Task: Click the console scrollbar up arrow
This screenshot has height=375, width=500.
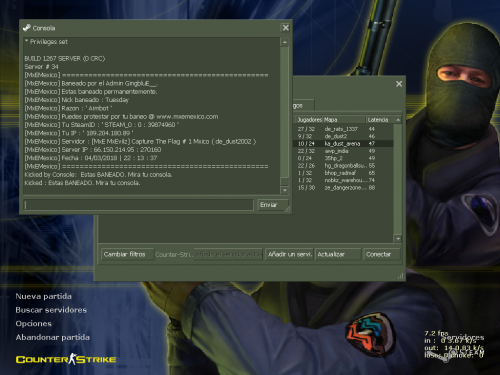Action: pos(285,42)
